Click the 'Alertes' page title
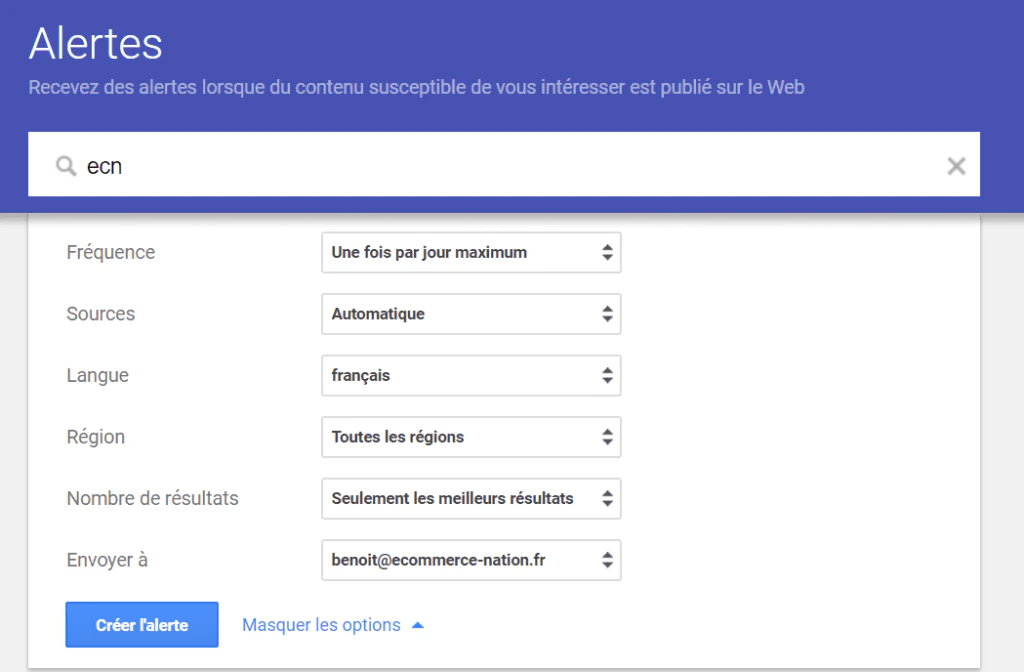This screenshot has width=1024, height=672. coord(95,44)
